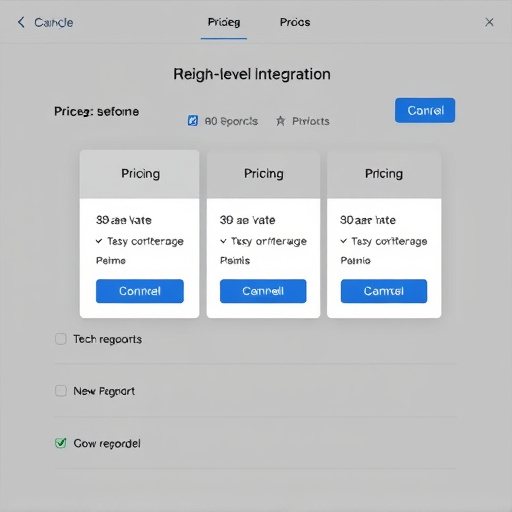Click the Reigh-level integration heading
Image resolution: width=512 pixels, height=512 pixels.
point(252,74)
